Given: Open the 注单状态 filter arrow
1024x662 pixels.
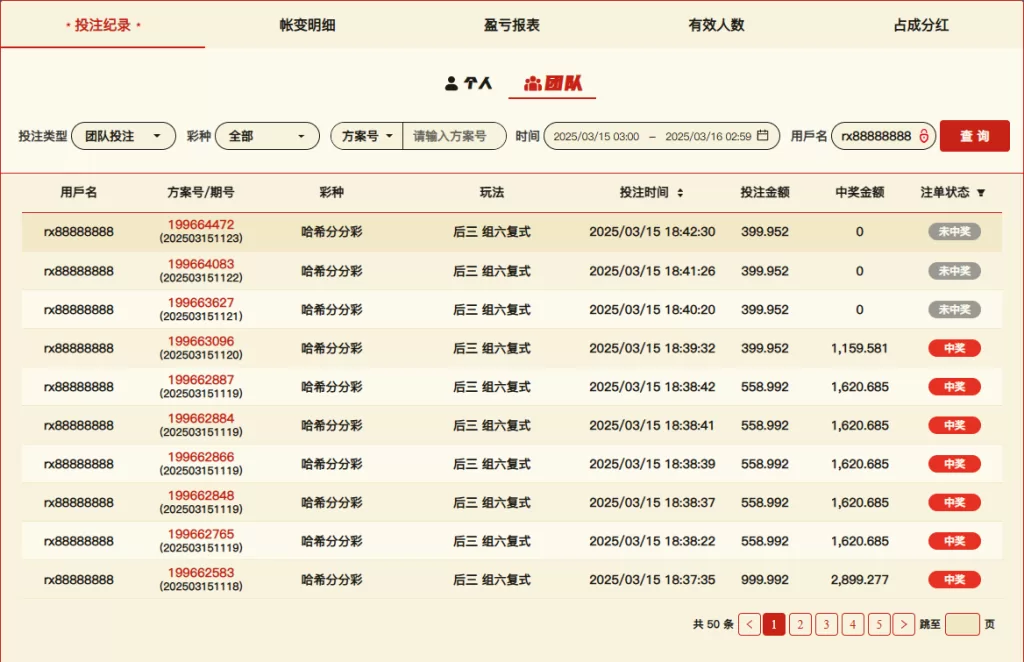Looking at the screenshot, I should coord(981,193).
